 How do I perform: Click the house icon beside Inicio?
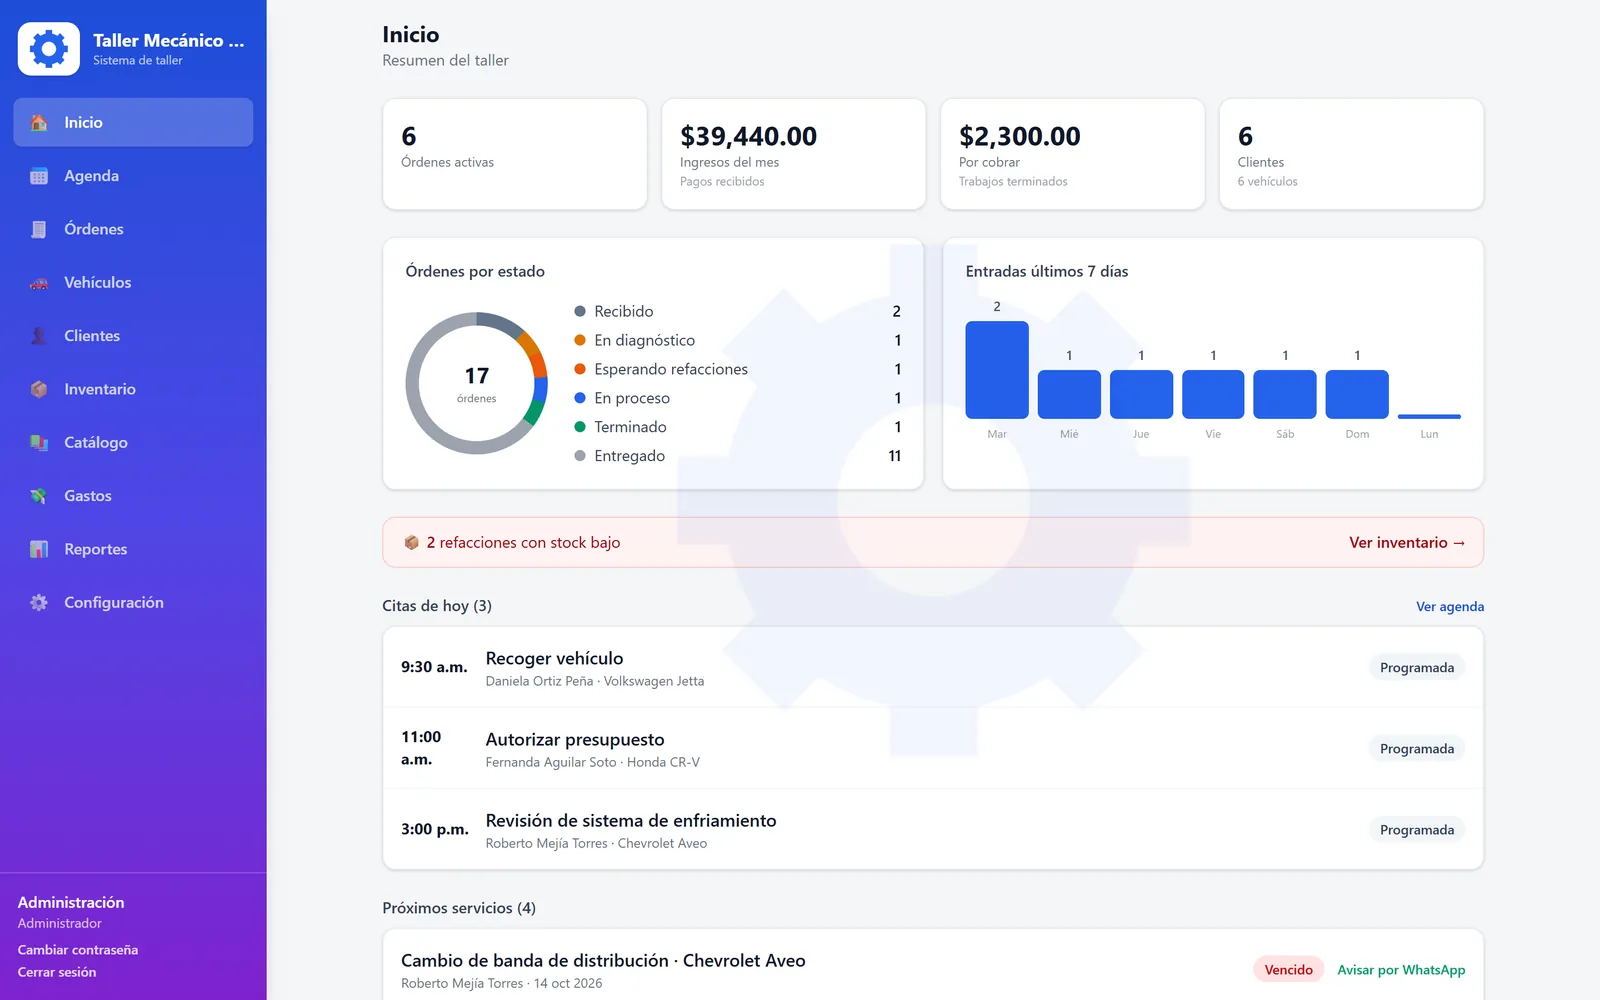(x=39, y=122)
